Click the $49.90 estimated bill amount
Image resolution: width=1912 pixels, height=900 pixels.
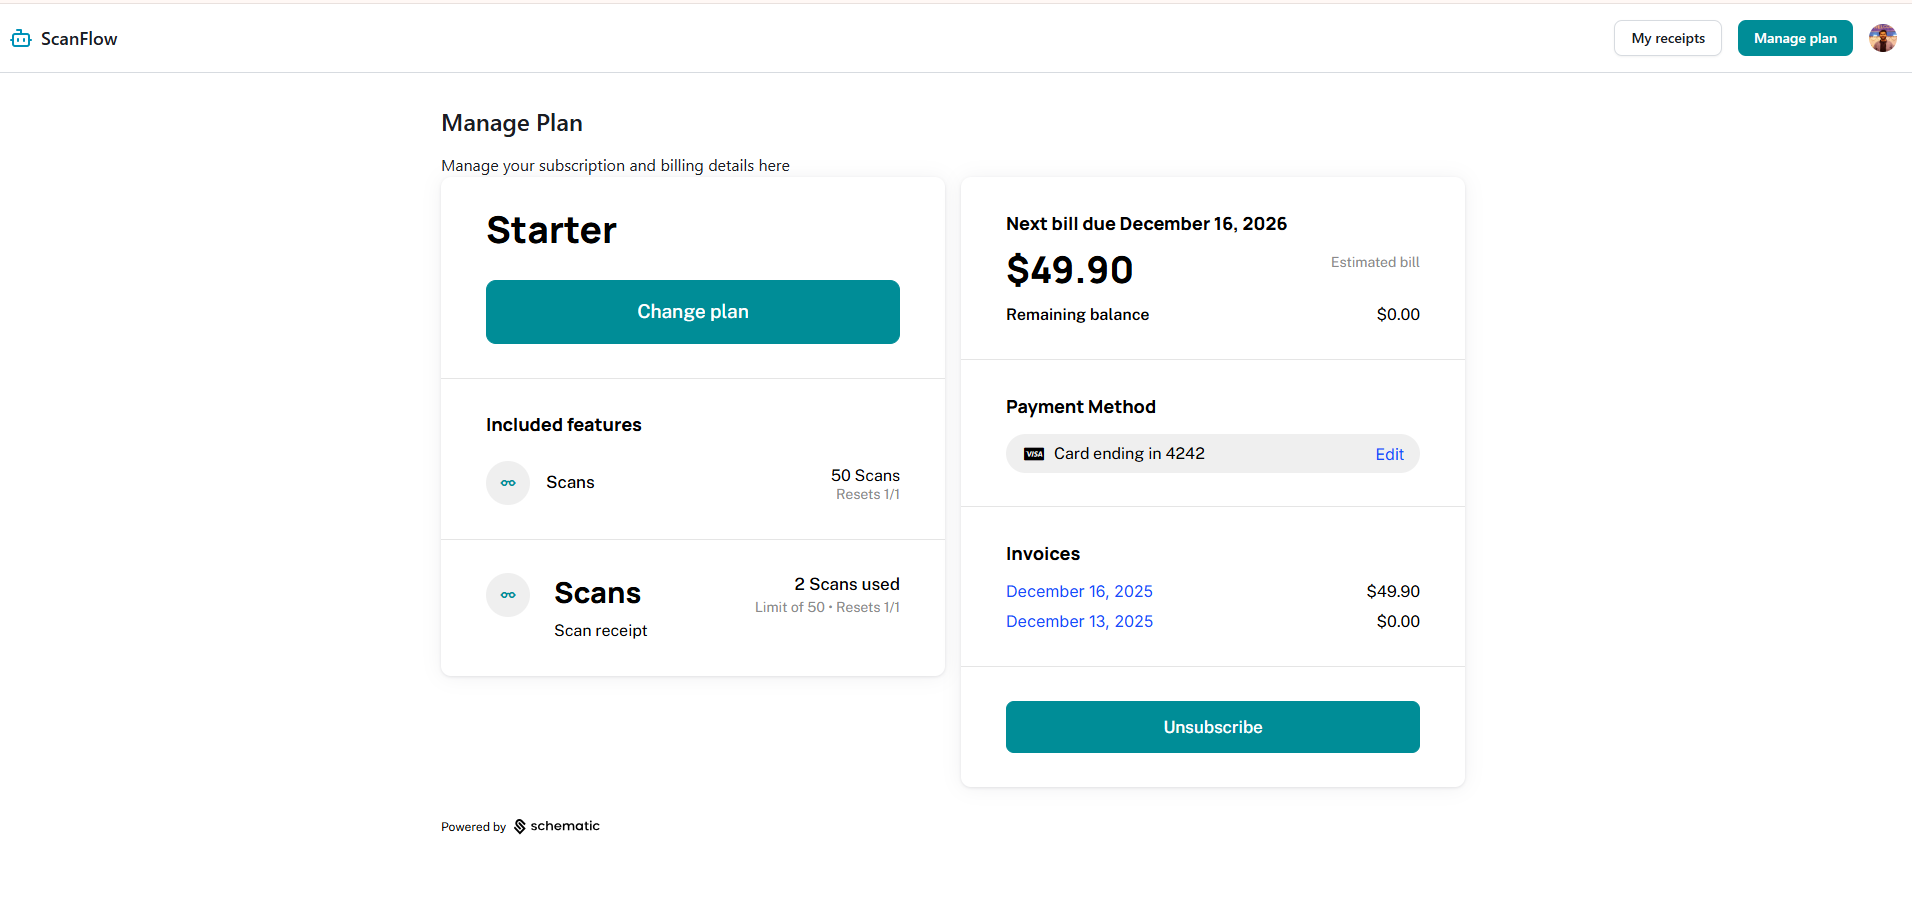coord(1069,269)
